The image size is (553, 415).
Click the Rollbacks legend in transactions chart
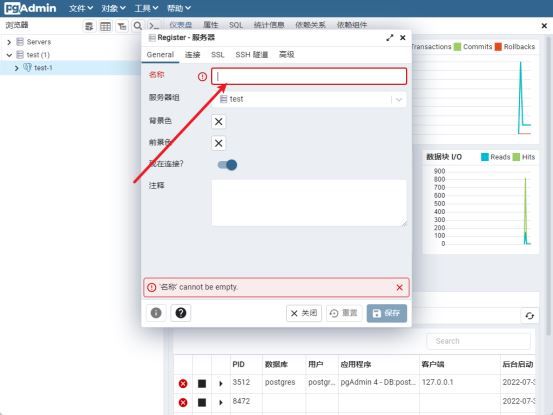coord(515,47)
